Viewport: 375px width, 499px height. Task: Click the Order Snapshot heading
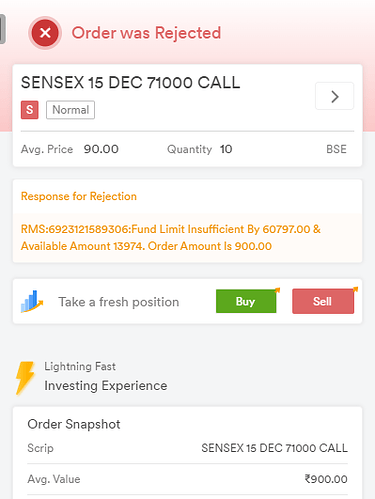[x=74, y=424]
